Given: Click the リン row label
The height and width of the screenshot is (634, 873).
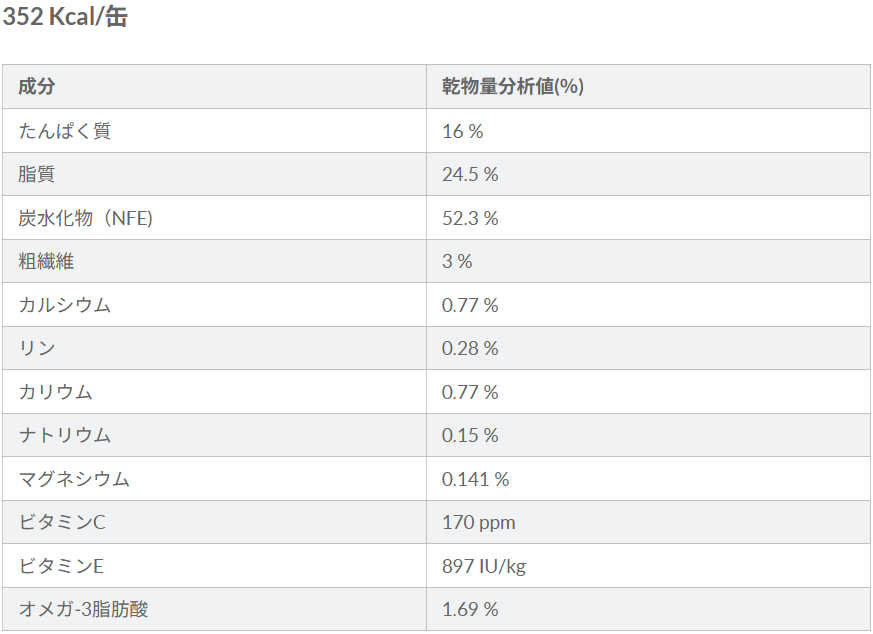Looking at the screenshot, I should (36, 348).
